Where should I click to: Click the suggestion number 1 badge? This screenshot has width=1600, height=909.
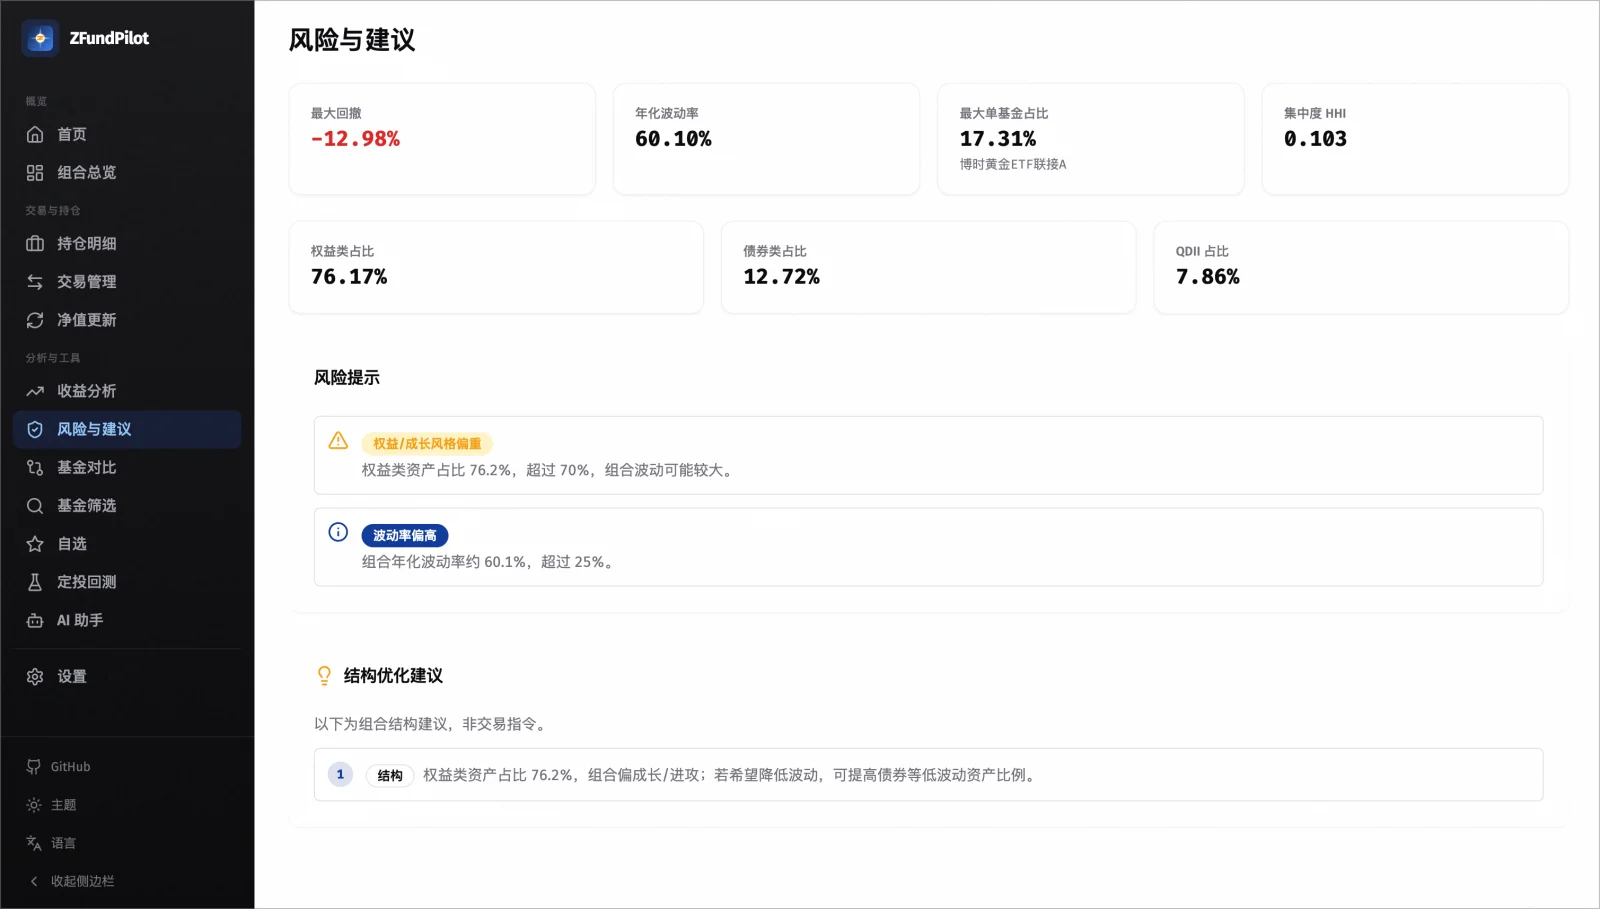click(x=340, y=774)
